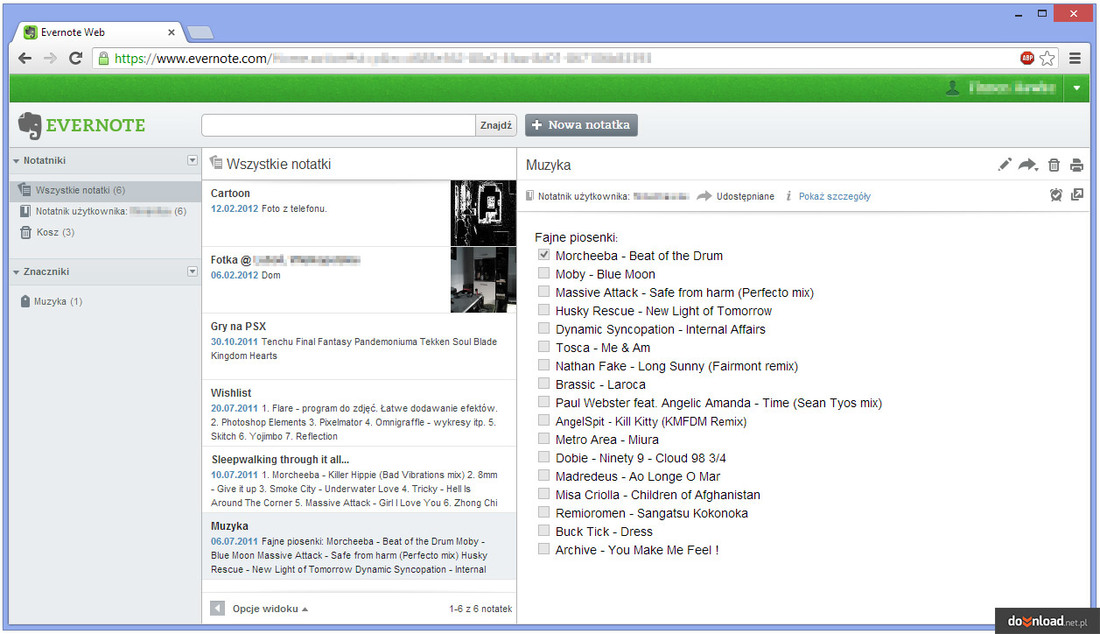Check Buck Tick - Dress
Viewport: 1100px width, 634px height.
point(544,530)
